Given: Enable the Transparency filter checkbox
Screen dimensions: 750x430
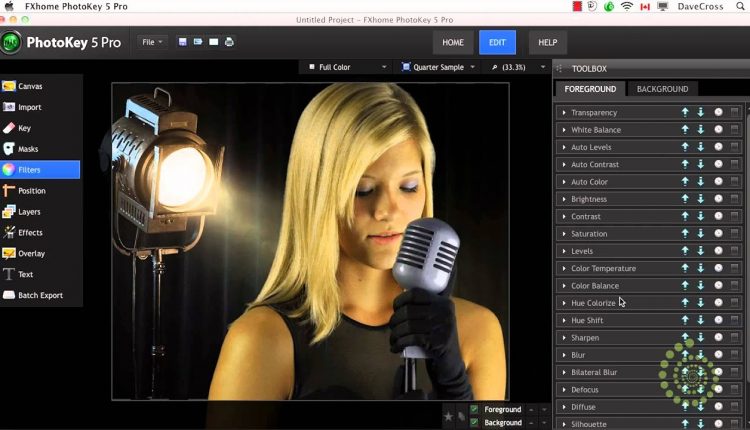Looking at the screenshot, I should (x=734, y=112).
